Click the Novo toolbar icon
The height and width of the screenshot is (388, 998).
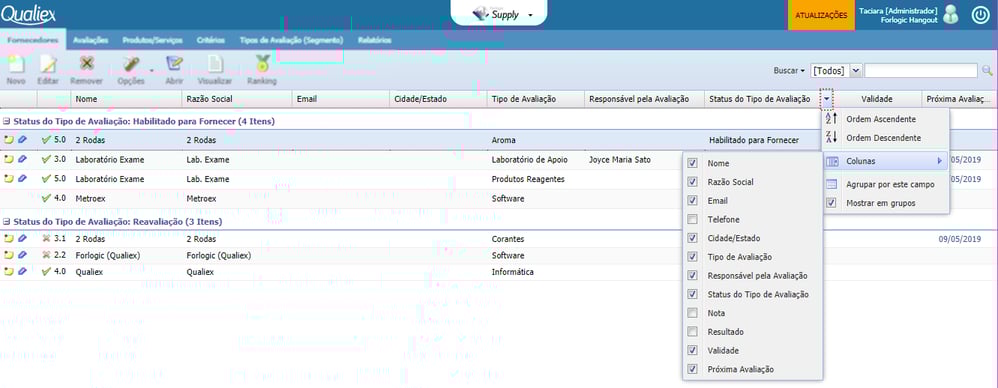pos(15,64)
